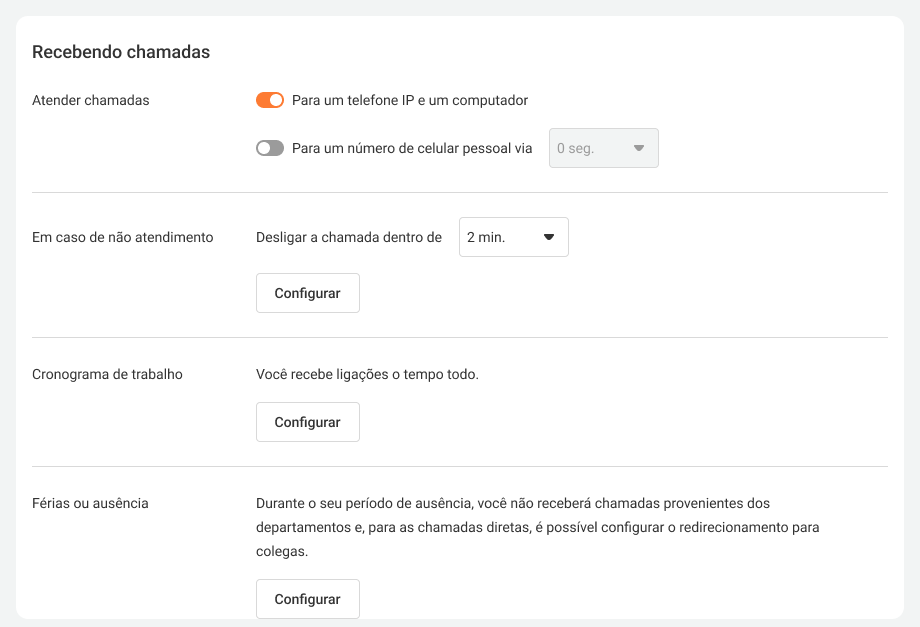Click the black caret arrow beside '2 min.'
920x627 pixels.
pos(548,237)
